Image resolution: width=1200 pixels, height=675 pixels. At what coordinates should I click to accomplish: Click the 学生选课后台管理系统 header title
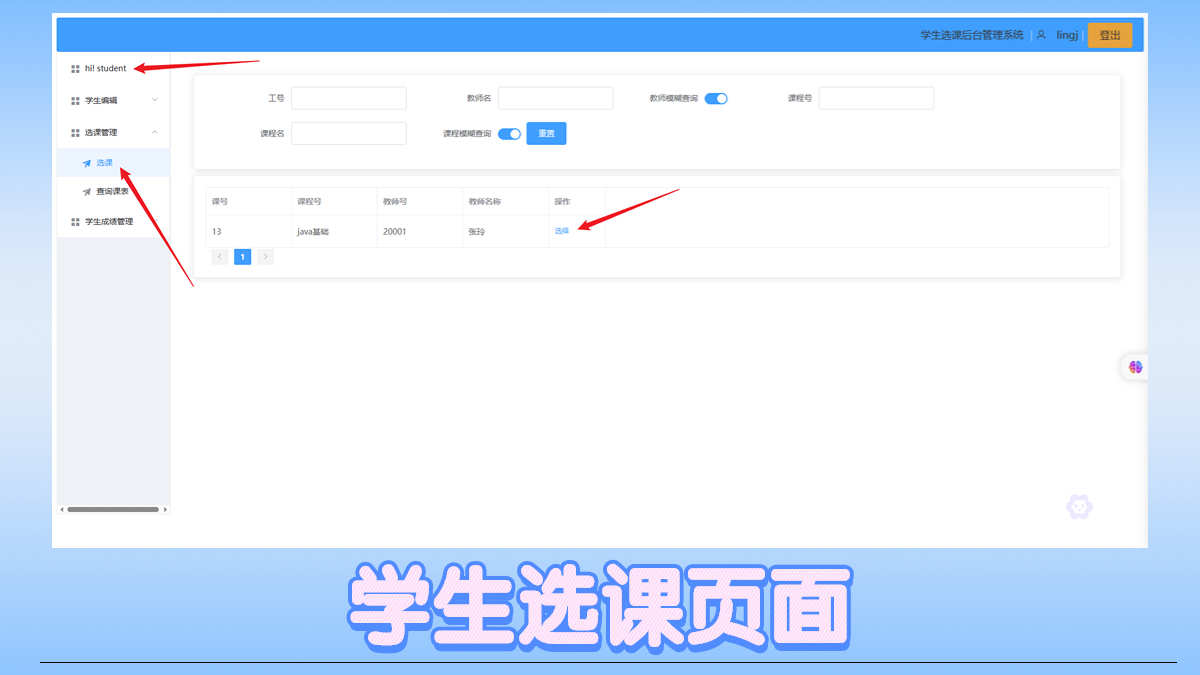pyautogui.click(x=972, y=35)
